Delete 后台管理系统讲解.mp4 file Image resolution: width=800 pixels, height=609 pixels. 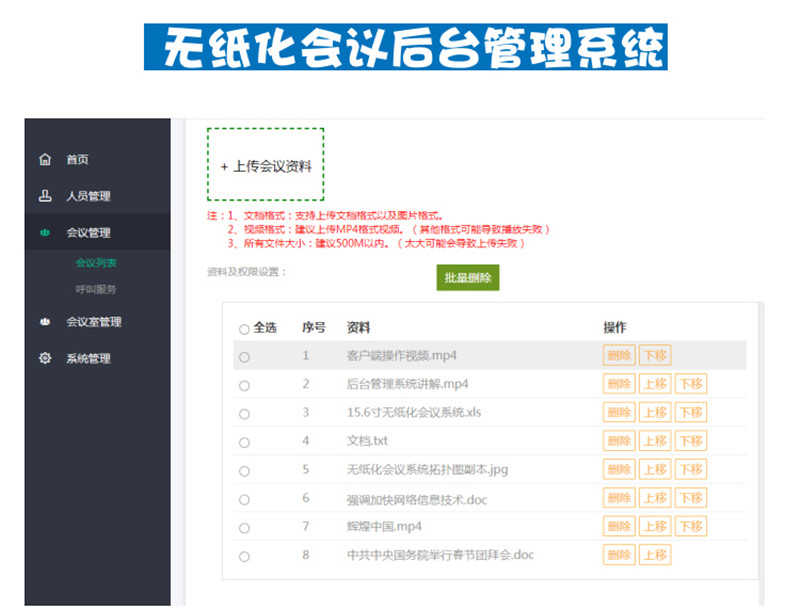tap(619, 384)
